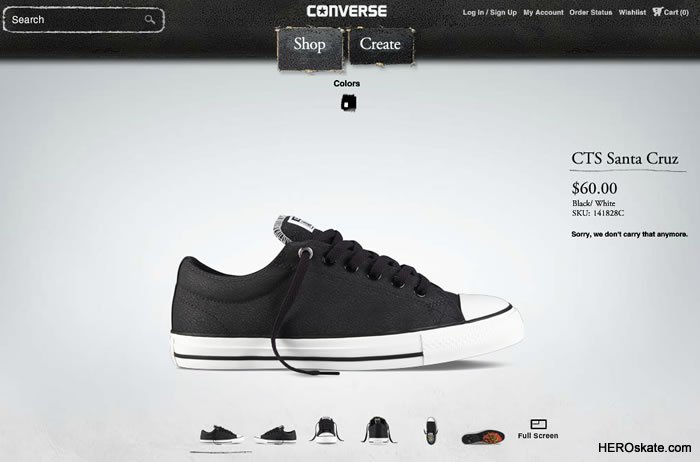Select first side-view shoe thumbnail
Screen dimensions: 700x462
221,434
